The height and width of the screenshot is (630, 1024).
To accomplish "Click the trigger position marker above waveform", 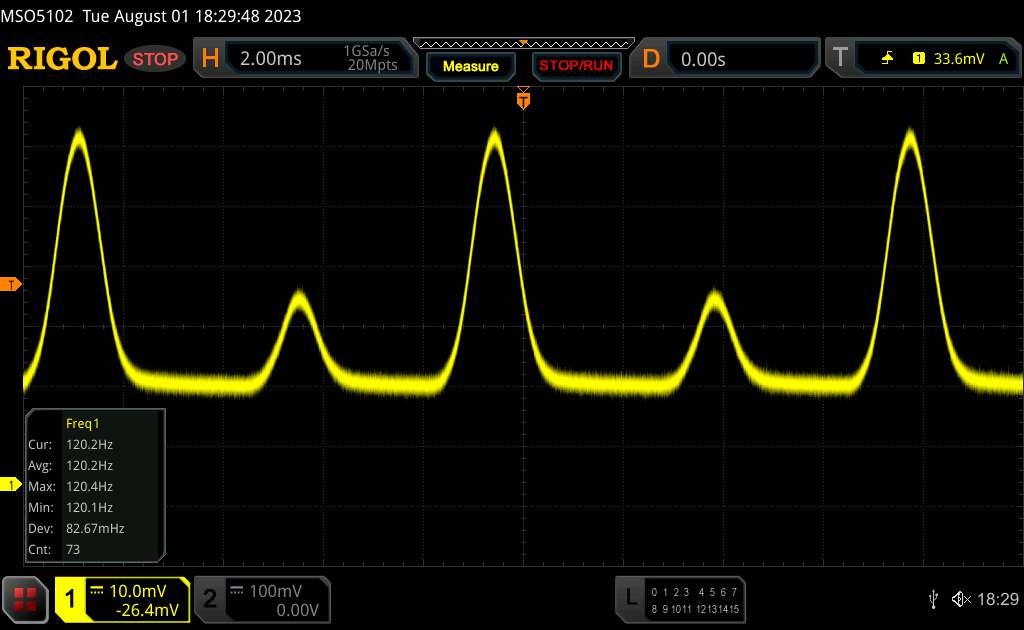I will click(522, 98).
